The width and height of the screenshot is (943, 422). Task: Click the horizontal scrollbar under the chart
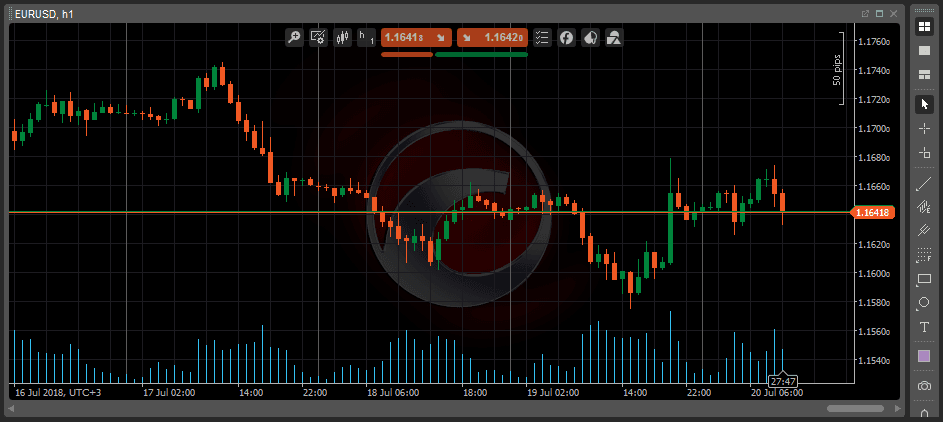click(853, 408)
